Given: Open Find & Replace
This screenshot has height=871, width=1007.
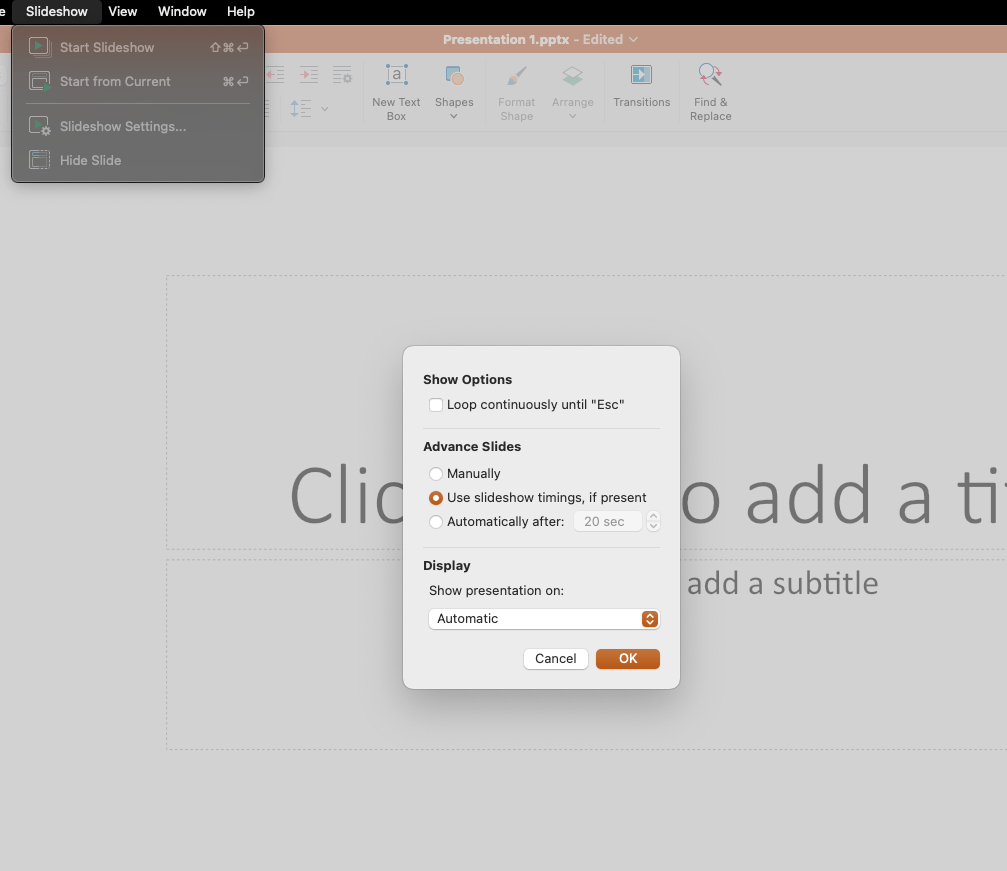Looking at the screenshot, I should pos(710,88).
